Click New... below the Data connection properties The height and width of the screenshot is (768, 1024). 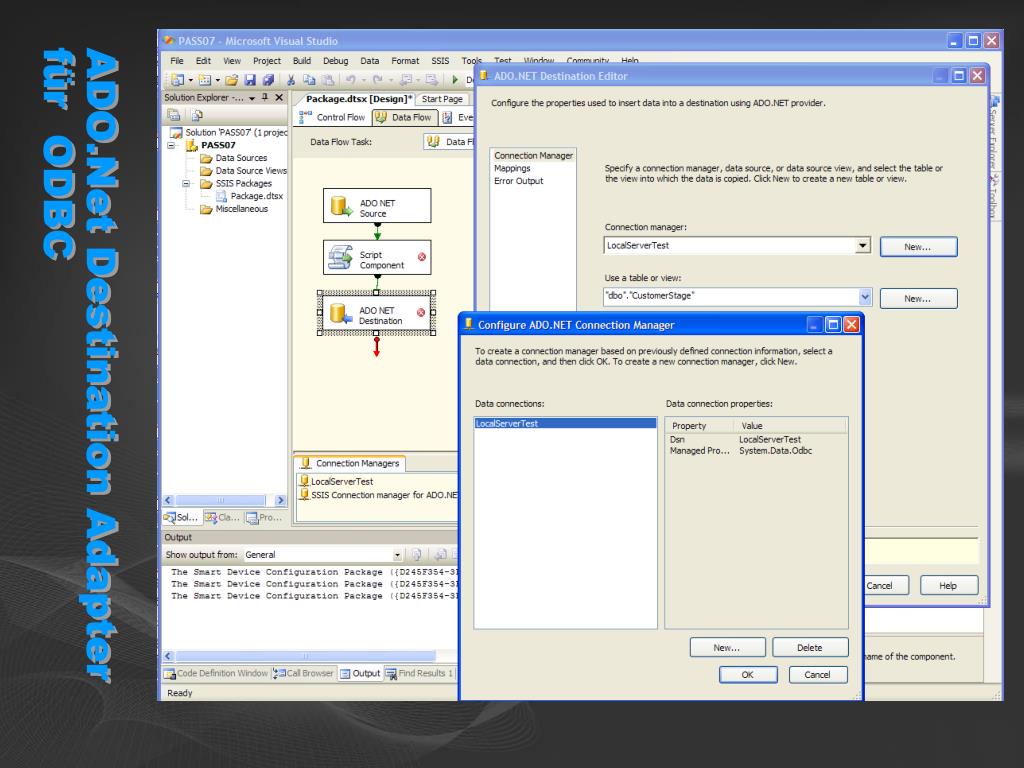click(x=727, y=648)
